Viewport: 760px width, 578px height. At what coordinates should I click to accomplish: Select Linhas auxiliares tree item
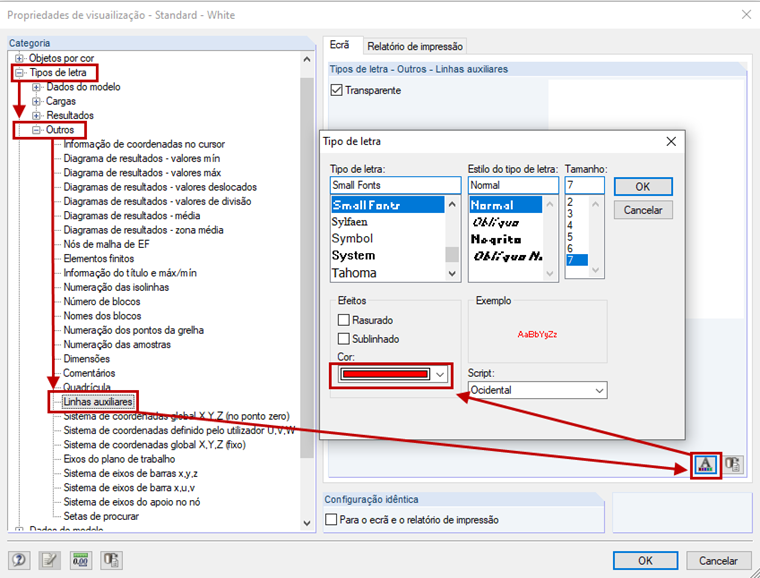98,402
